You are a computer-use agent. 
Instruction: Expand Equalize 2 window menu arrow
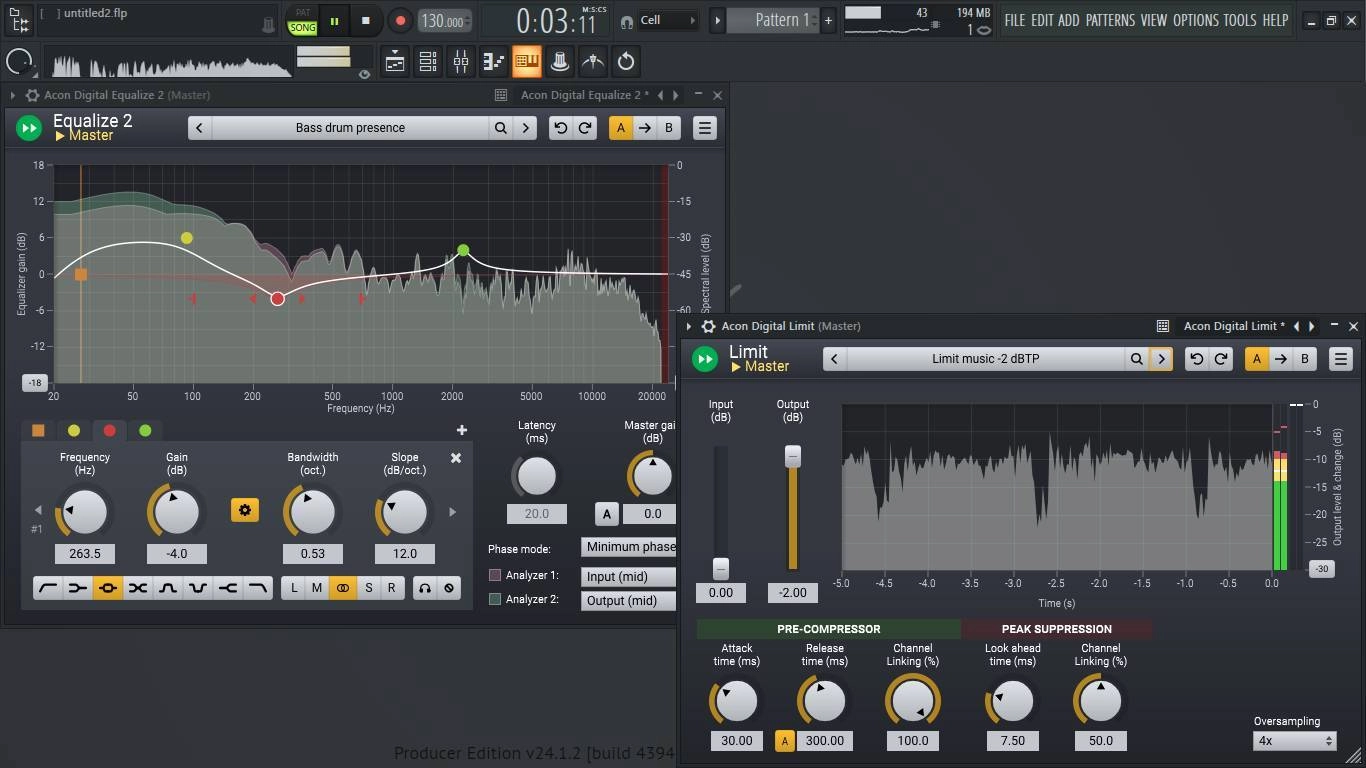point(13,95)
